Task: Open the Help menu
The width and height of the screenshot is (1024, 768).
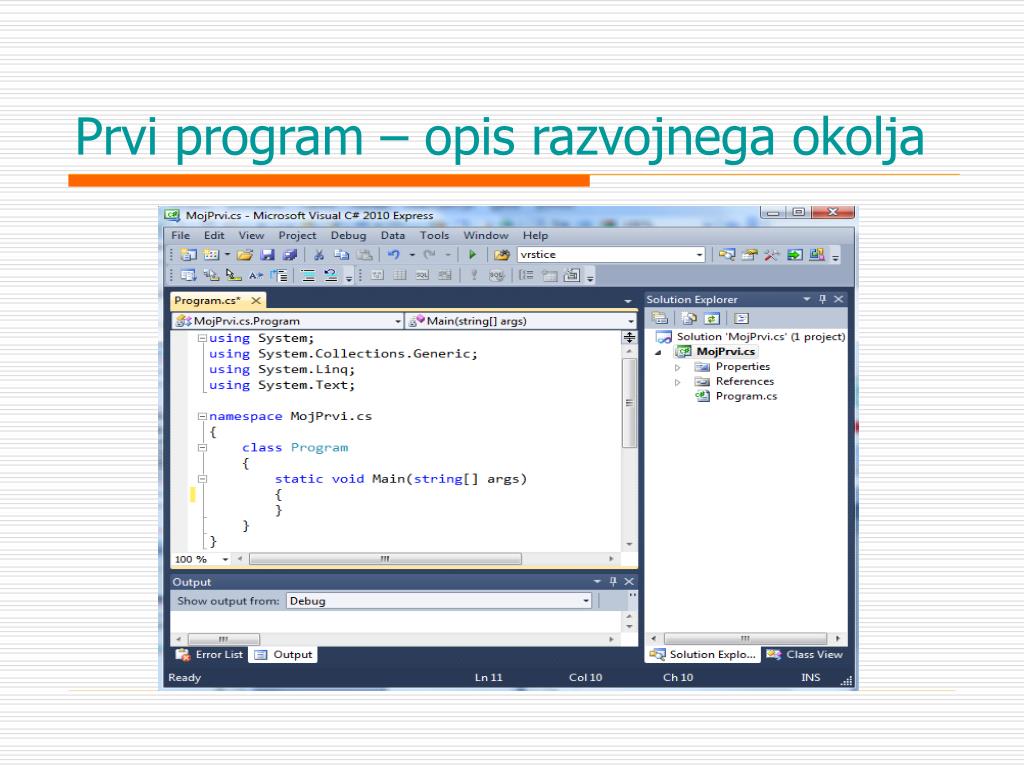Action: [535, 235]
